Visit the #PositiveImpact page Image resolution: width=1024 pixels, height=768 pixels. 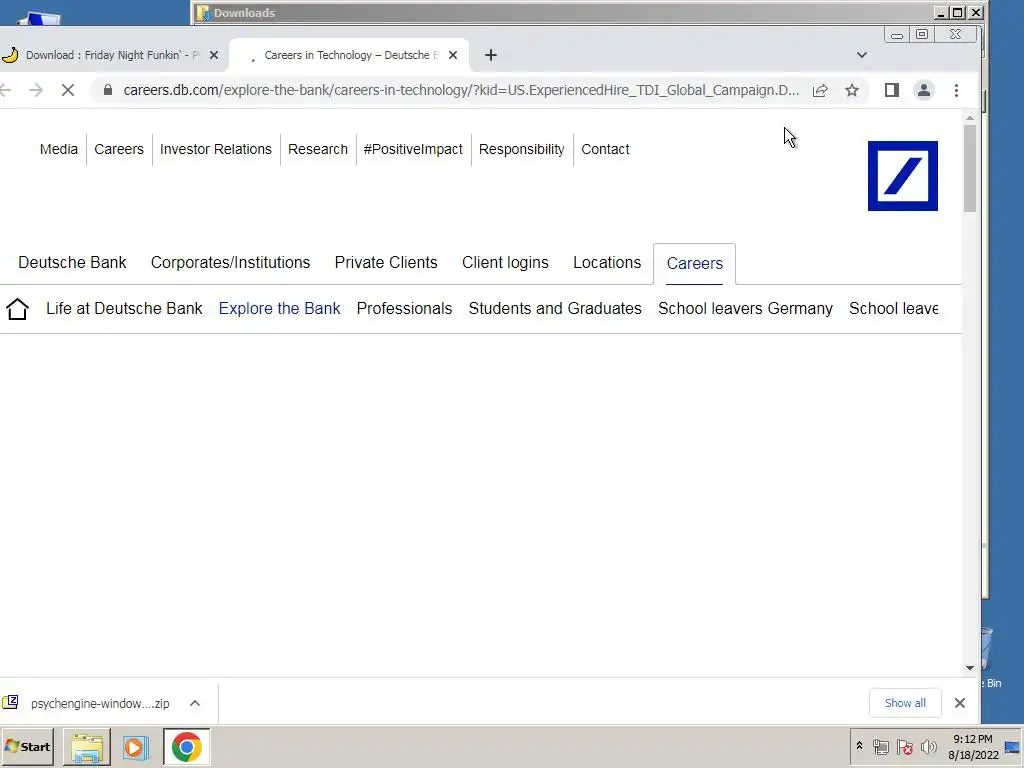pyautogui.click(x=413, y=150)
